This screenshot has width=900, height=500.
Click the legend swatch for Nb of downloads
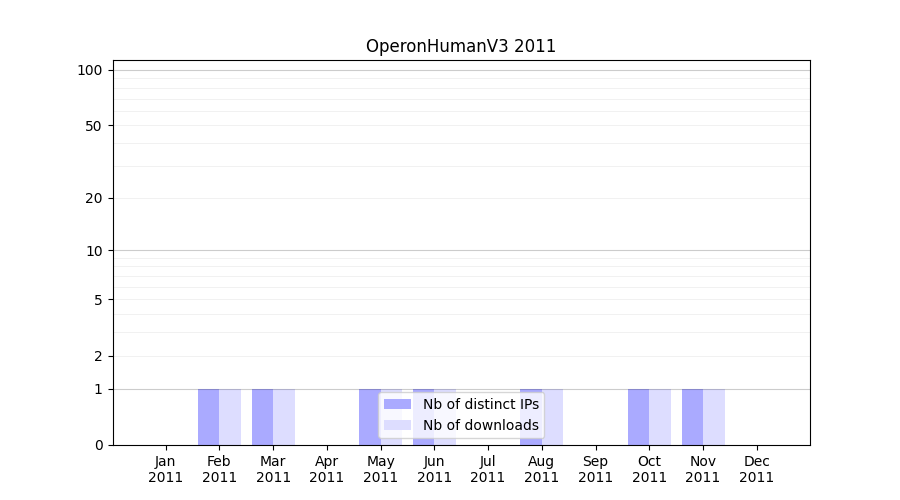click(397, 425)
